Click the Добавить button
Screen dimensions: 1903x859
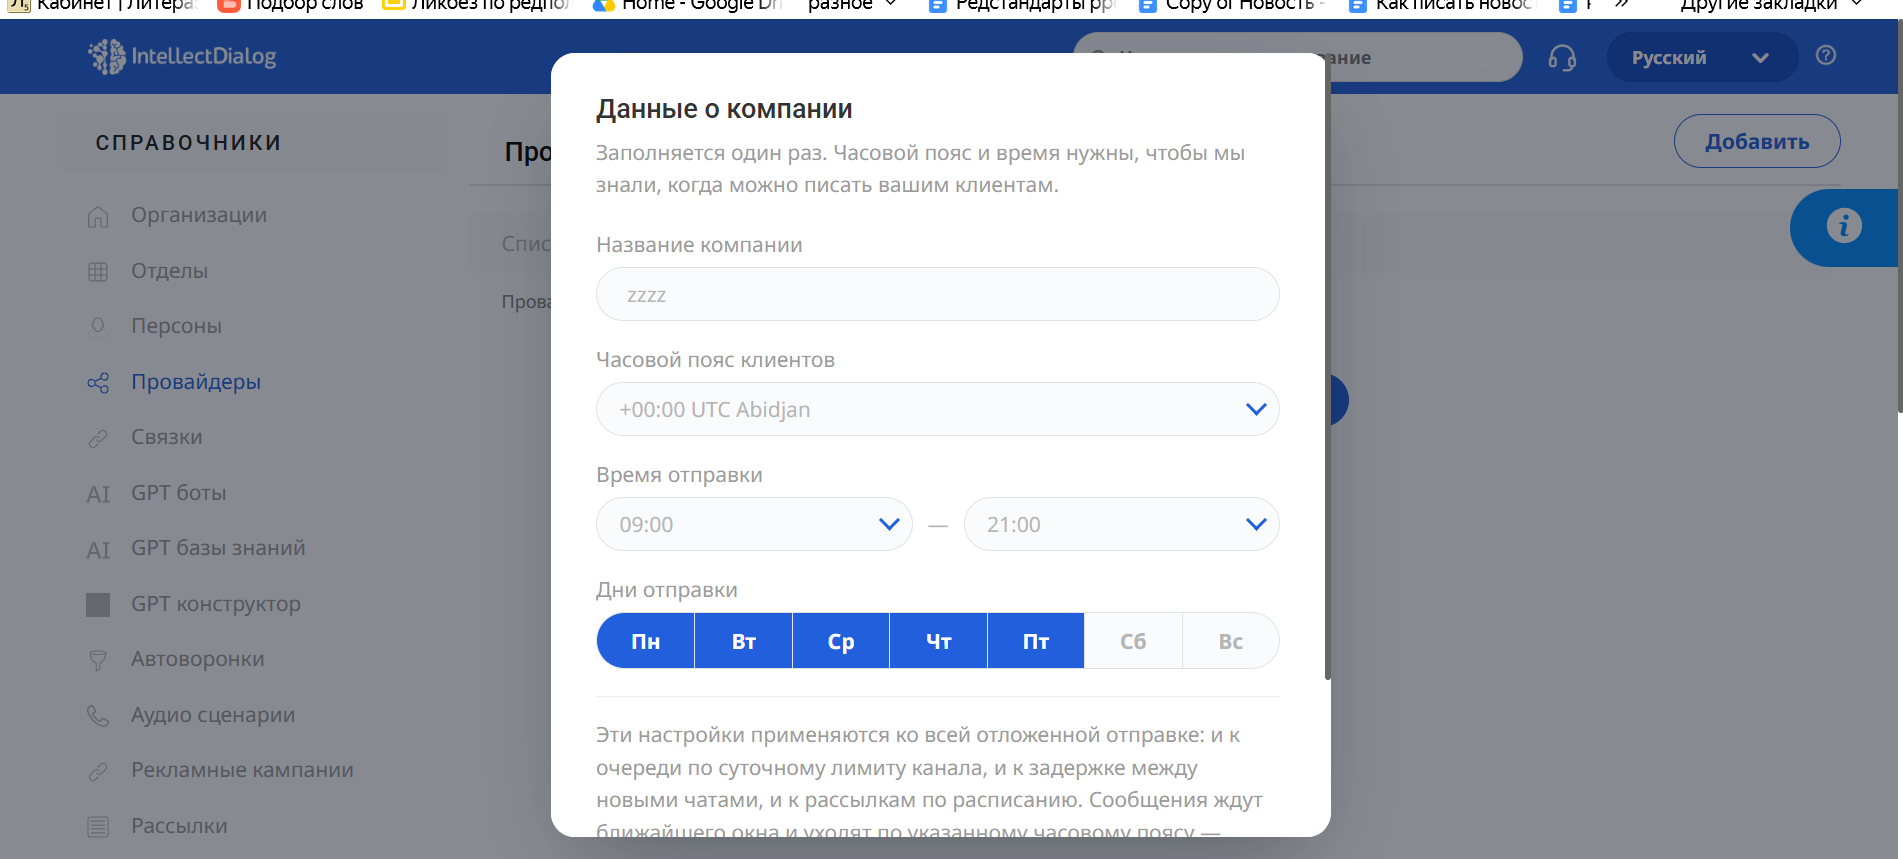(1757, 141)
